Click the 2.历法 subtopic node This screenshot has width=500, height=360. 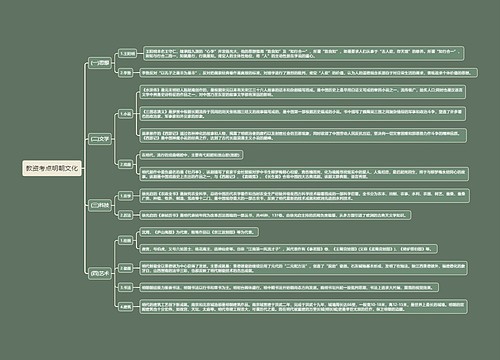[126, 215]
